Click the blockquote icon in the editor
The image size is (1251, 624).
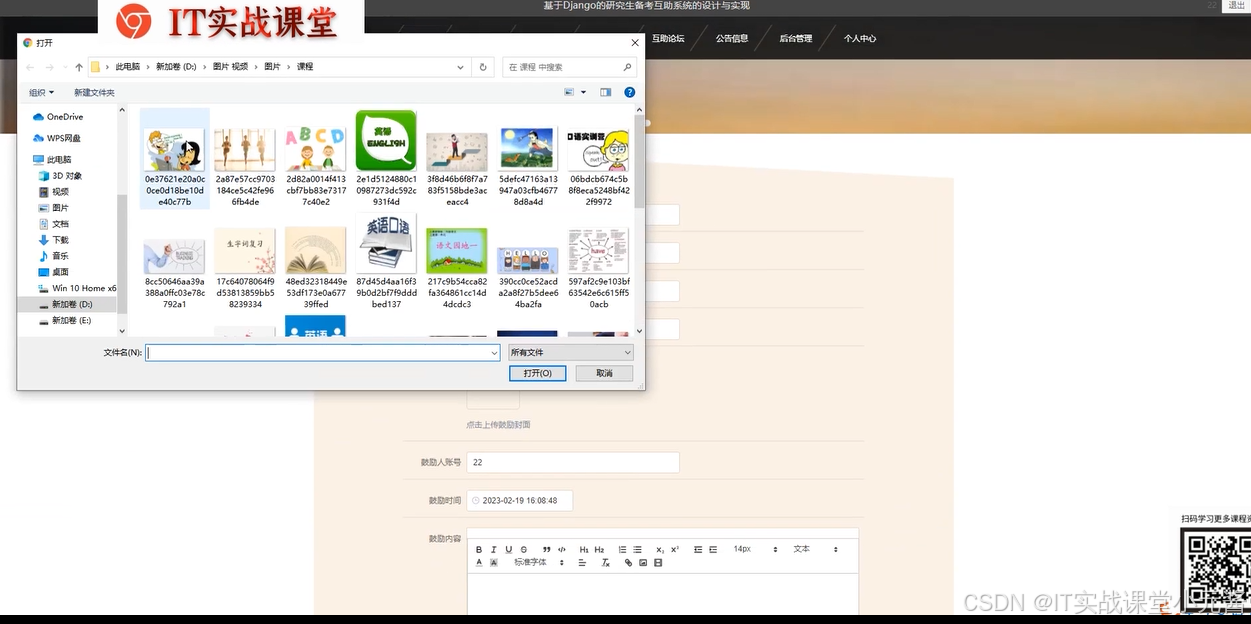(547, 549)
